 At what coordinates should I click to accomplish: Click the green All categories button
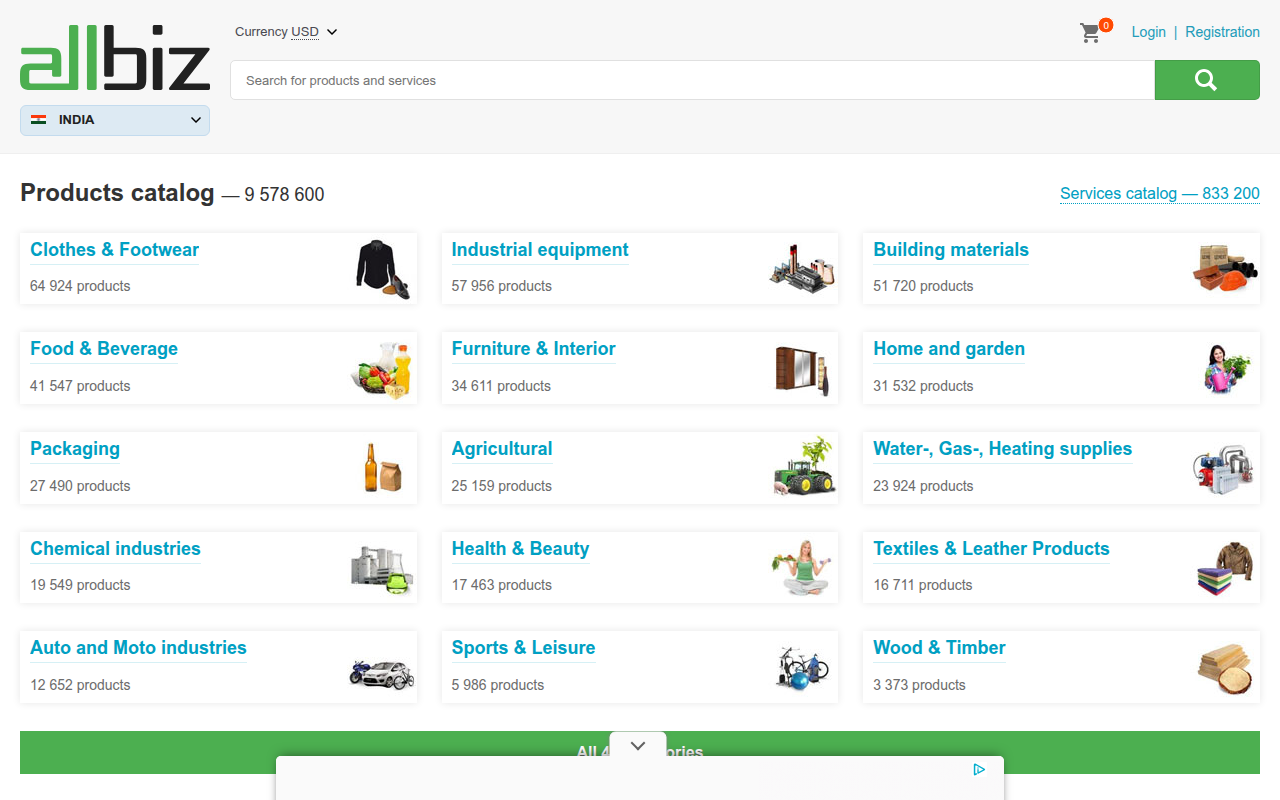click(x=640, y=752)
